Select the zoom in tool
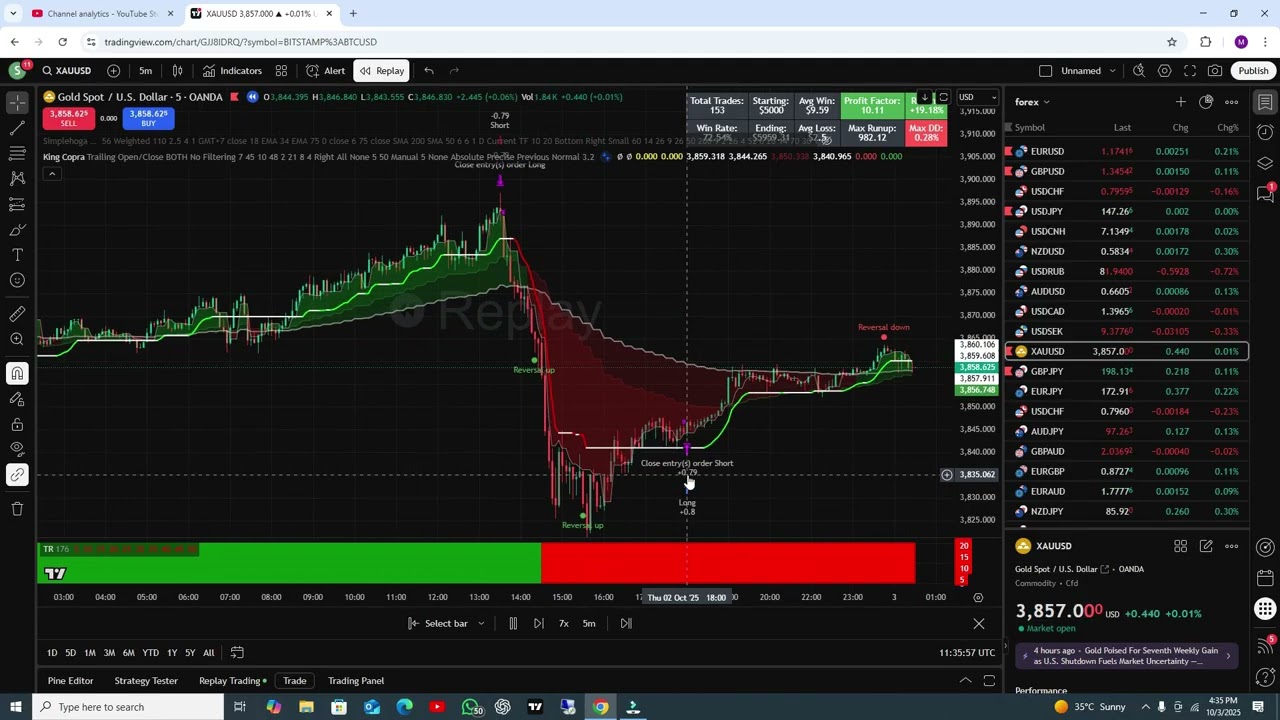This screenshot has height=720, width=1280. 17,340
